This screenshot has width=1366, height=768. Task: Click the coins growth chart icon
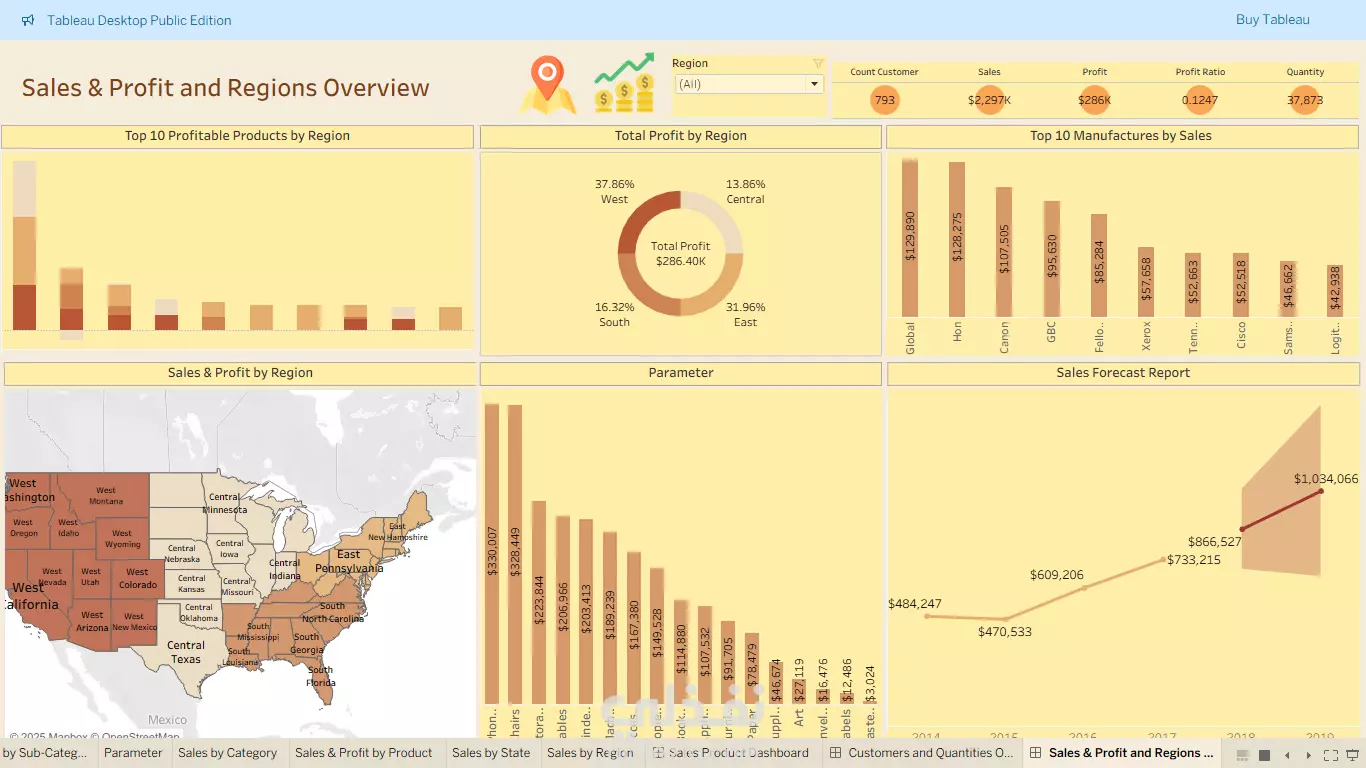coord(624,83)
